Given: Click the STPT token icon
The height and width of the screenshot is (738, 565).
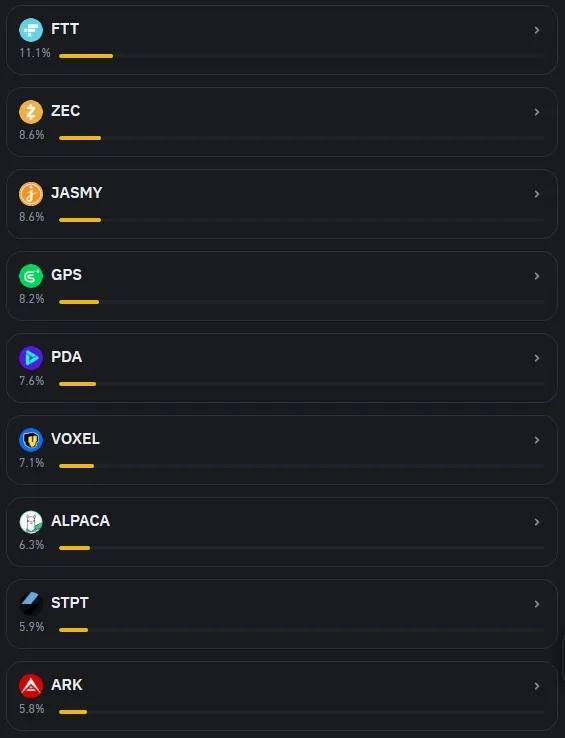Looking at the screenshot, I should tap(31, 603).
